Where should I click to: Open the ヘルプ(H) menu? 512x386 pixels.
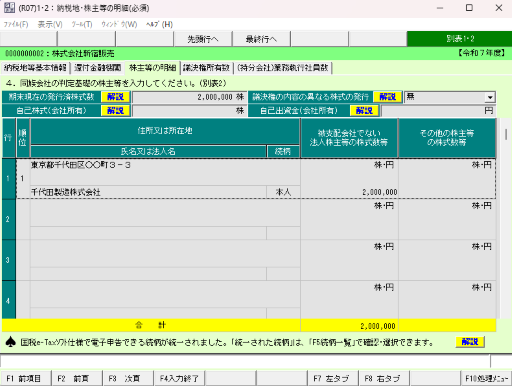point(159,24)
